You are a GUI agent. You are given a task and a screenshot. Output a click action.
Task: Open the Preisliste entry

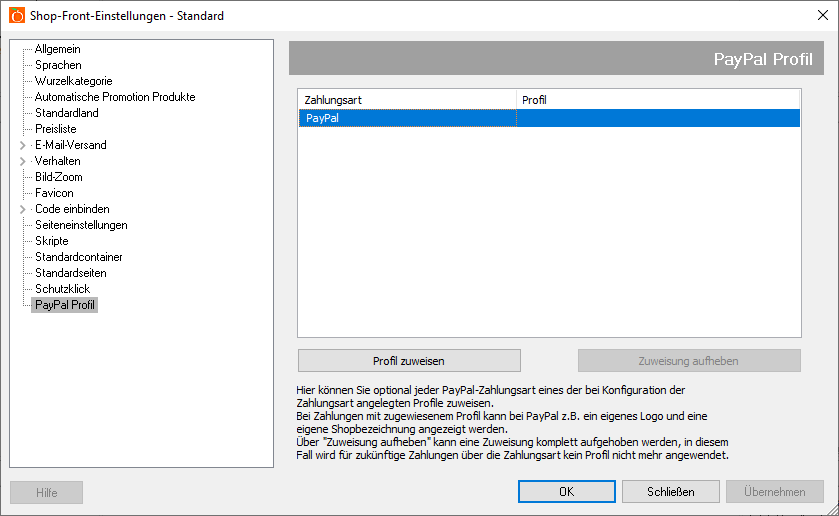click(56, 129)
